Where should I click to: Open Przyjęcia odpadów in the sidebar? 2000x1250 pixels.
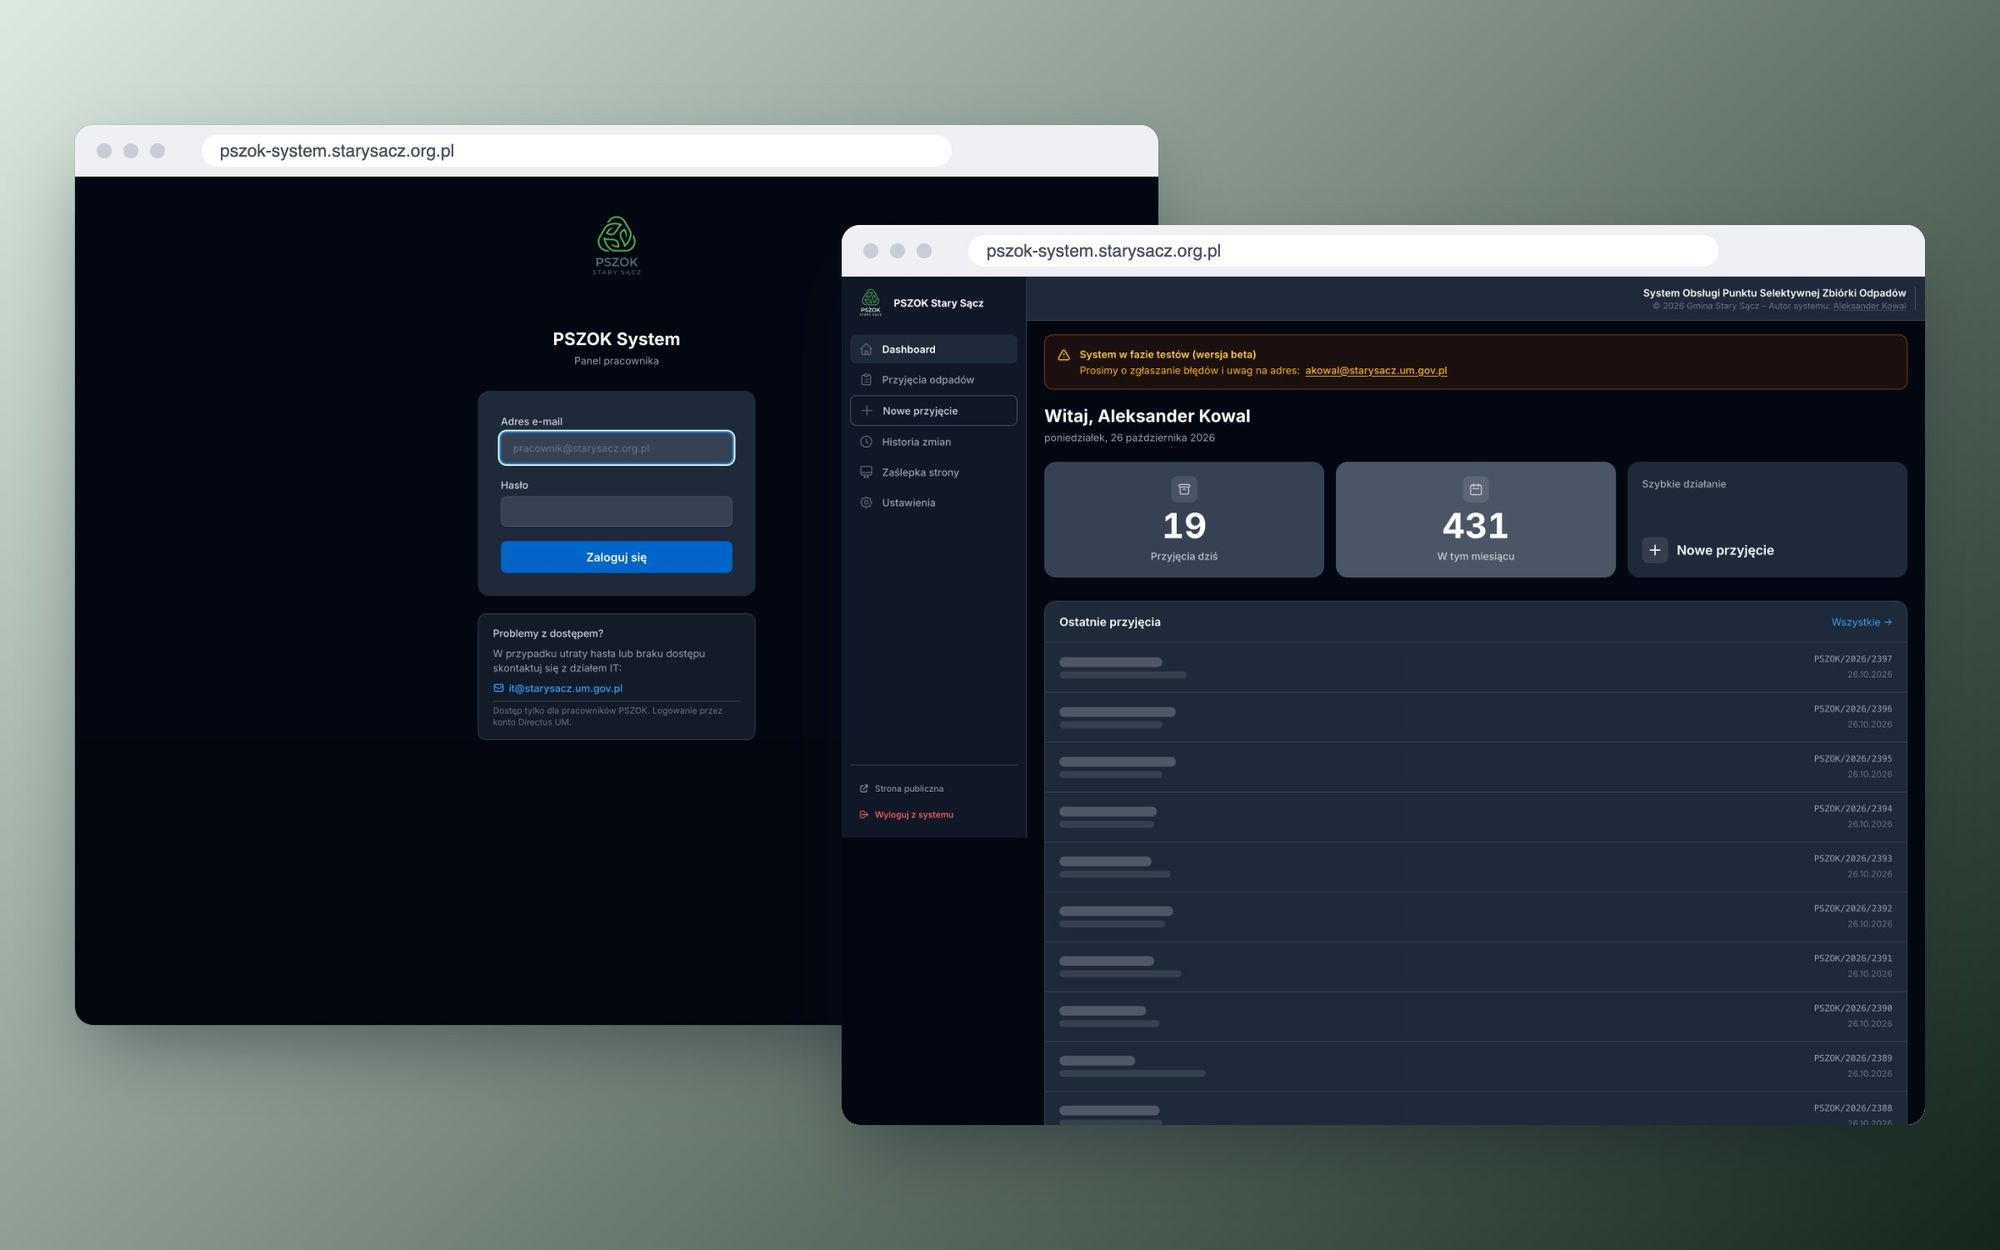(x=934, y=380)
